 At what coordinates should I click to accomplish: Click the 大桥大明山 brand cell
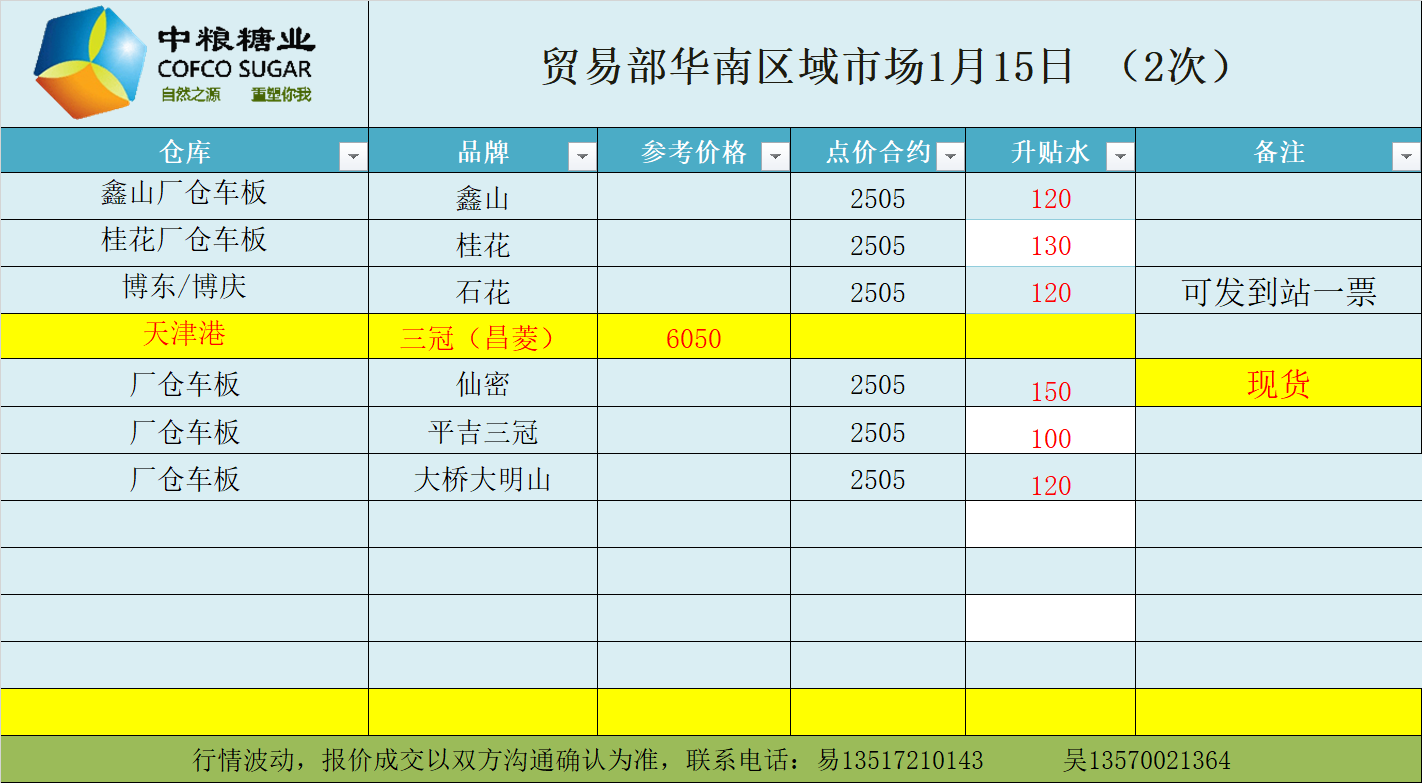tap(482, 479)
